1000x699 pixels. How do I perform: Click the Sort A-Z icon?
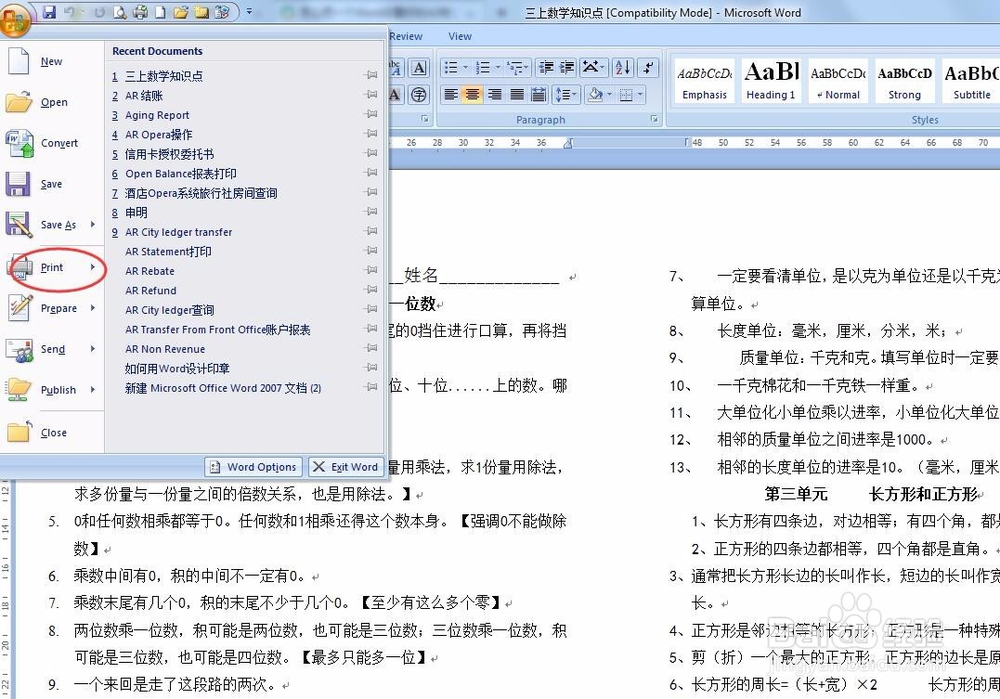[622, 67]
